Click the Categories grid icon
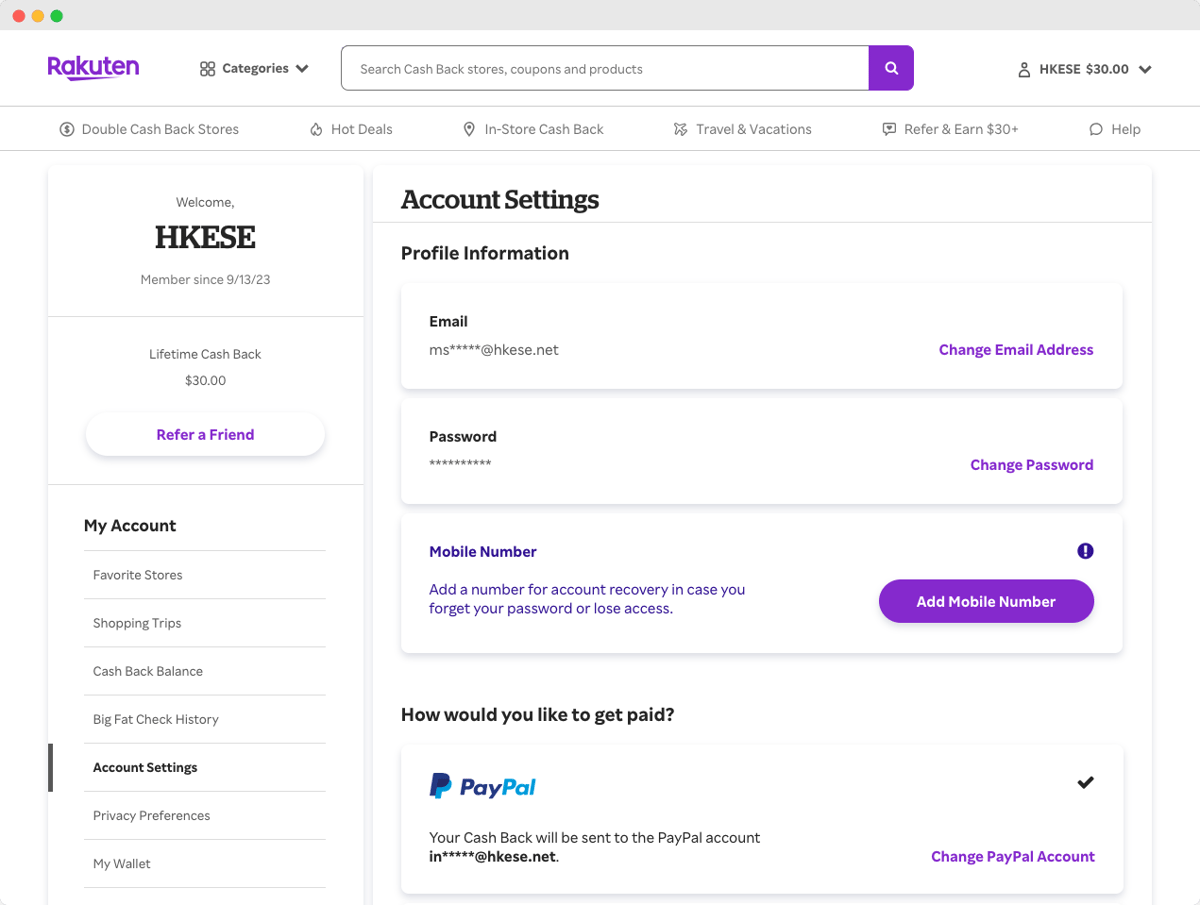This screenshot has height=905, width=1200. pos(207,69)
